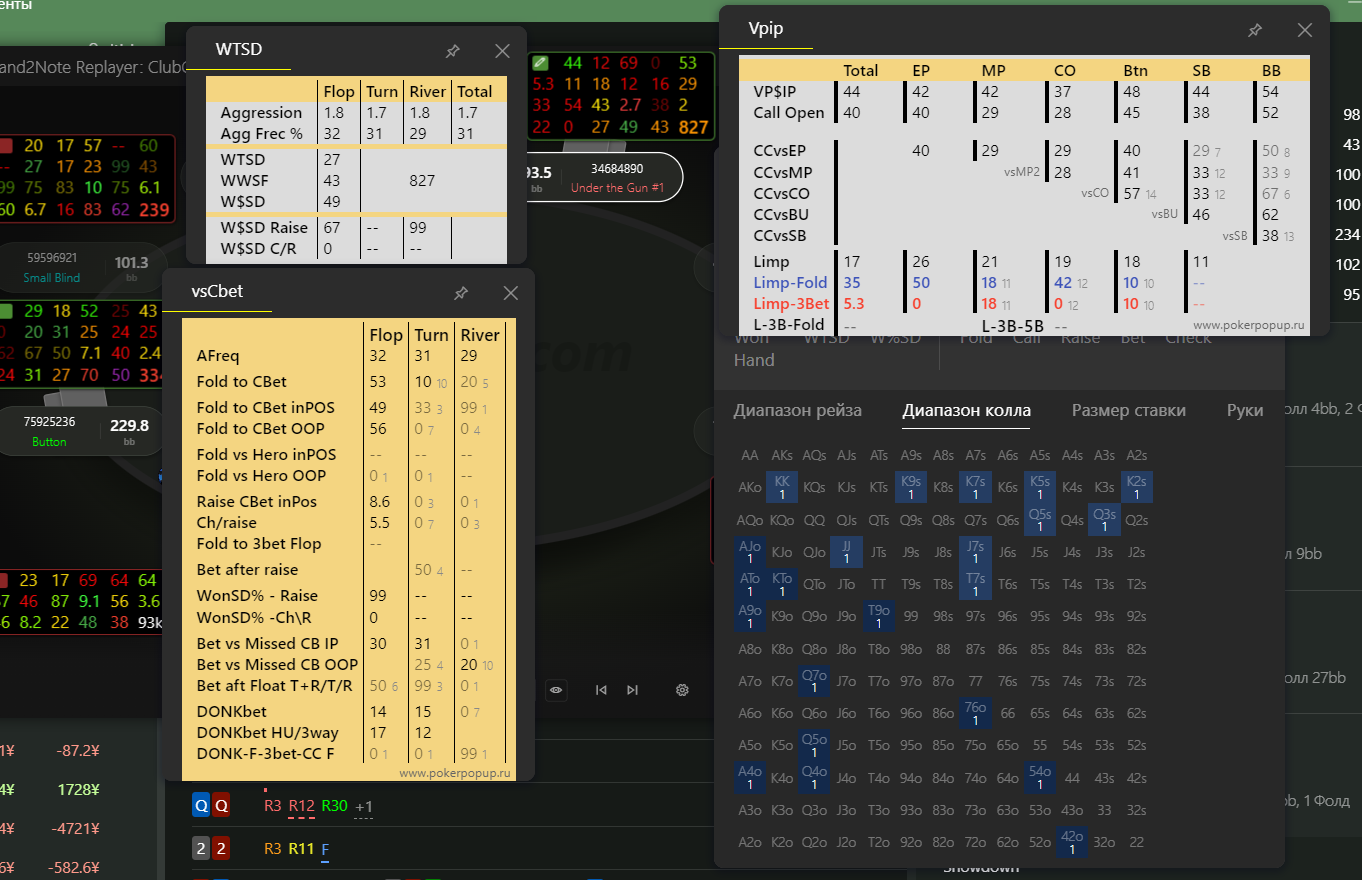Click Button player 75925236
The width and height of the screenshot is (1362, 880).
[x=49, y=432]
